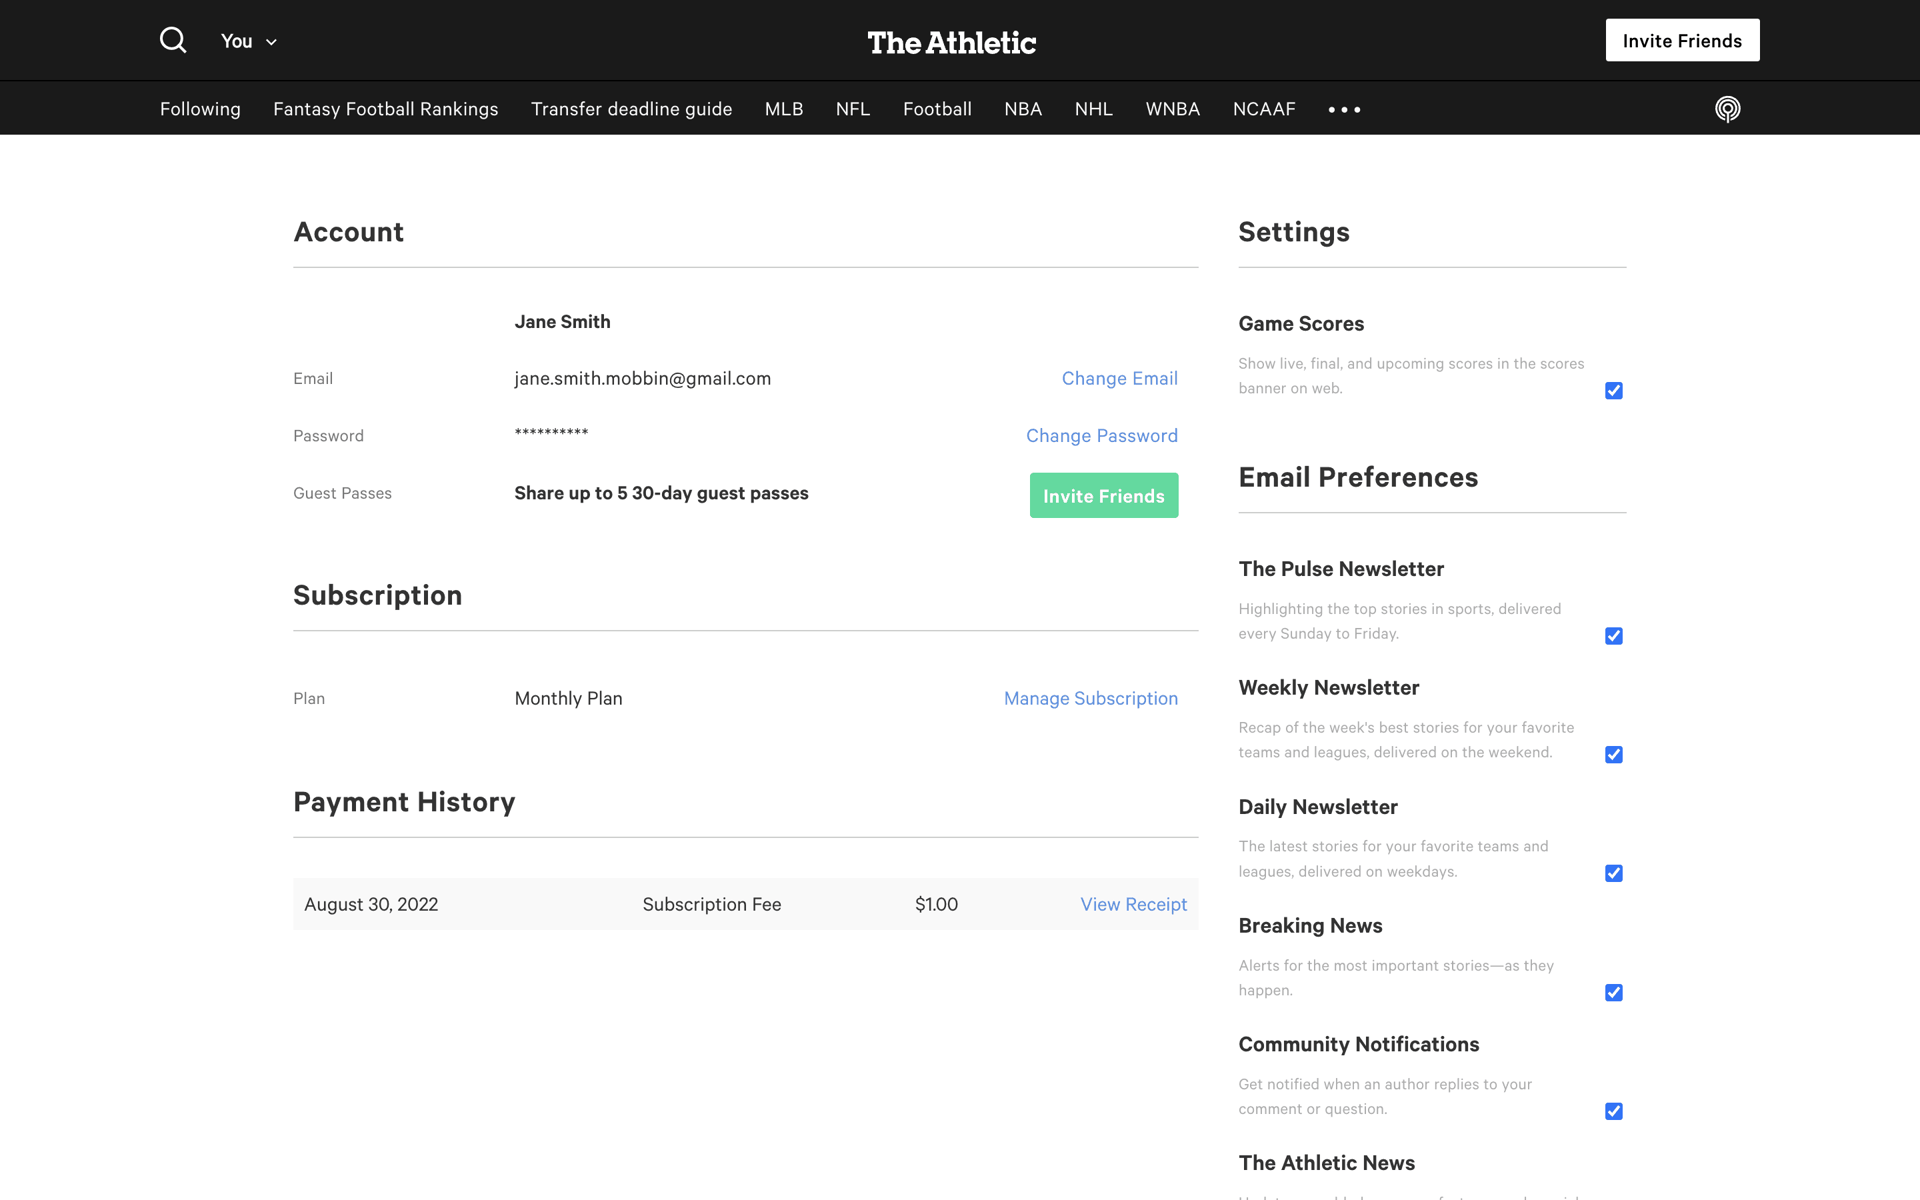The height and width of the screenshot is (1200, 1920).
Task: Toggle Community Notifications checkbox
Action: point(1613,1111)
